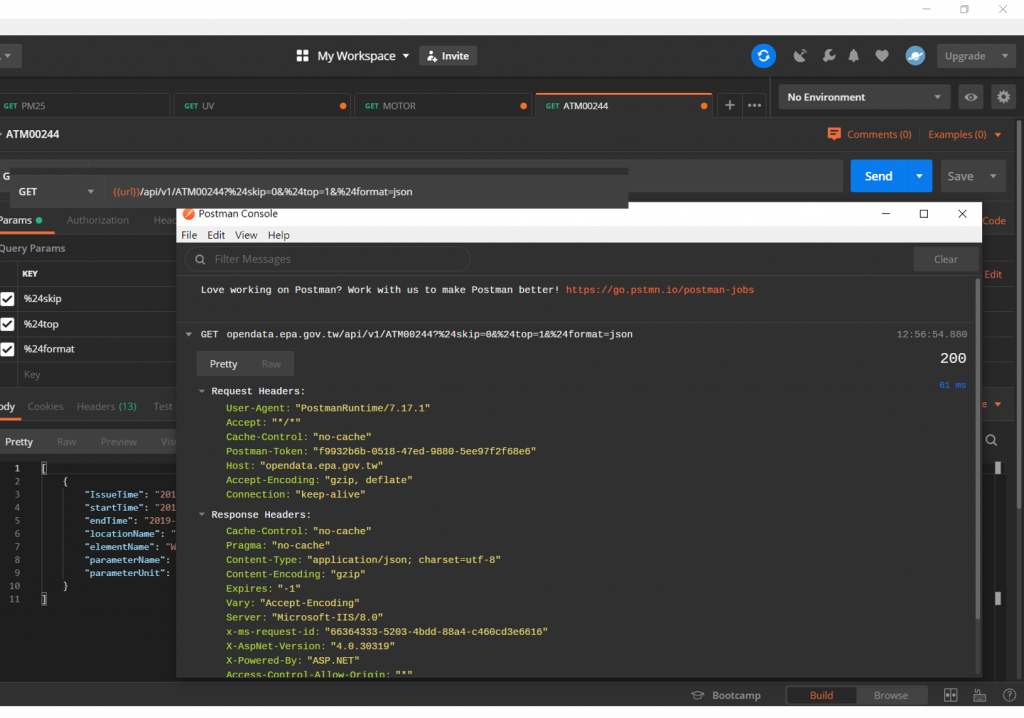Image resolution: width=1024 pixels, height=718 pixels.
Task: Open the response Cookies tab
Action: coord(45,406)
